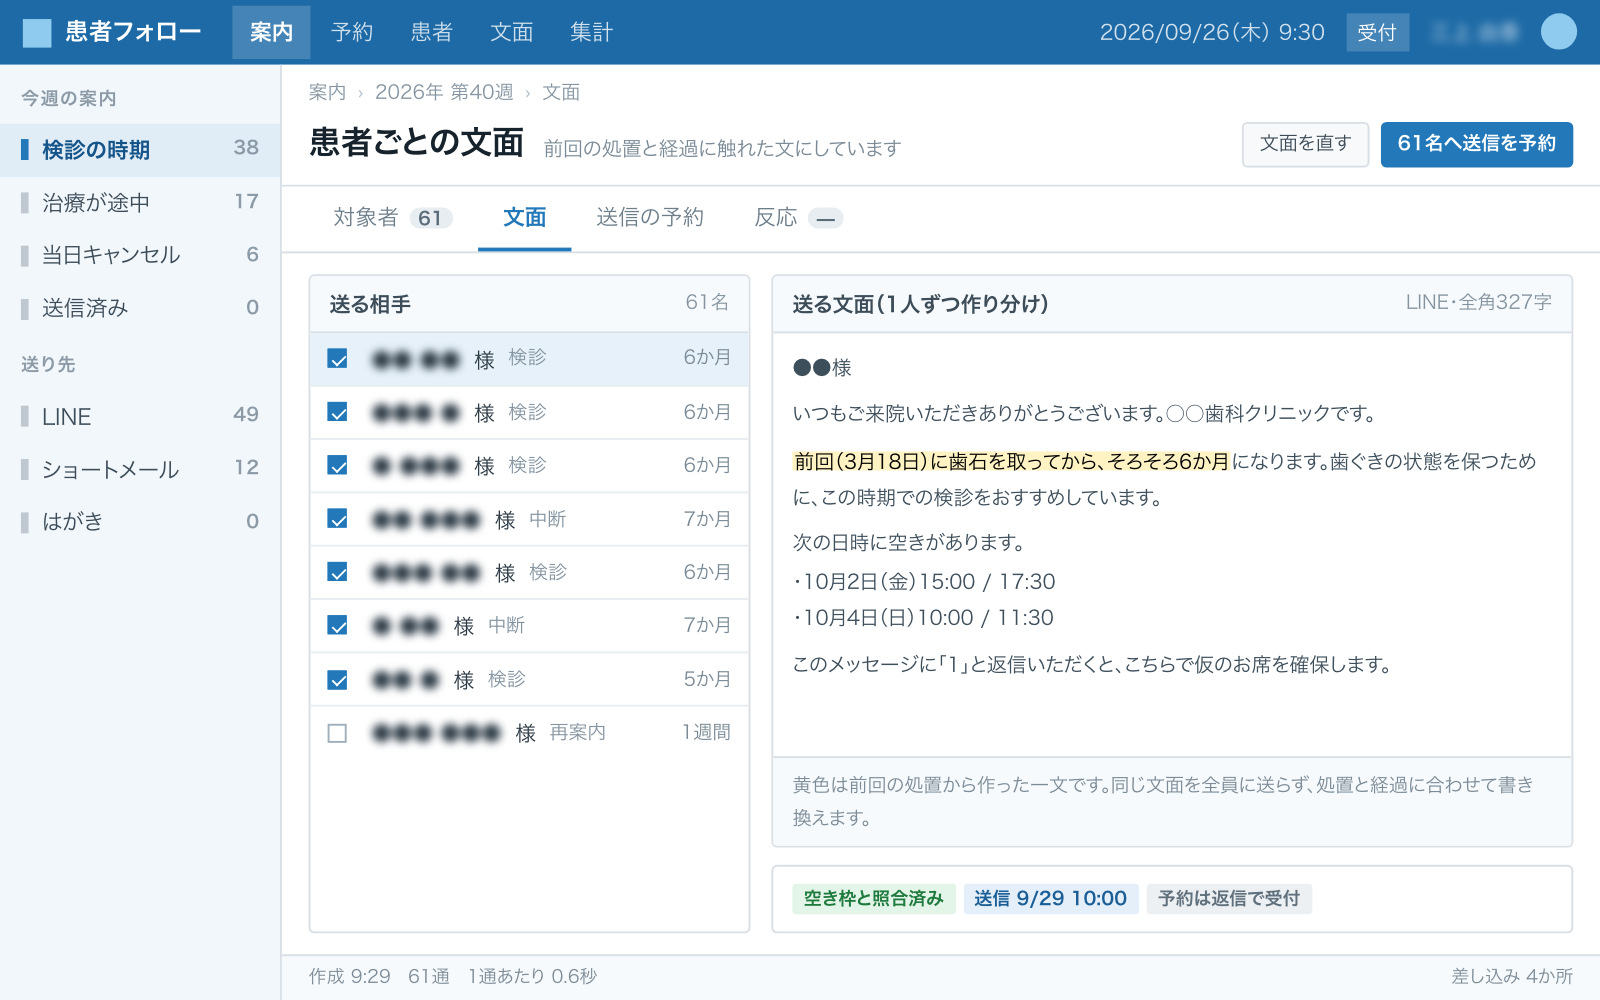
Task: Click the LINE・全角327字 label
Action: point(1478,302)
